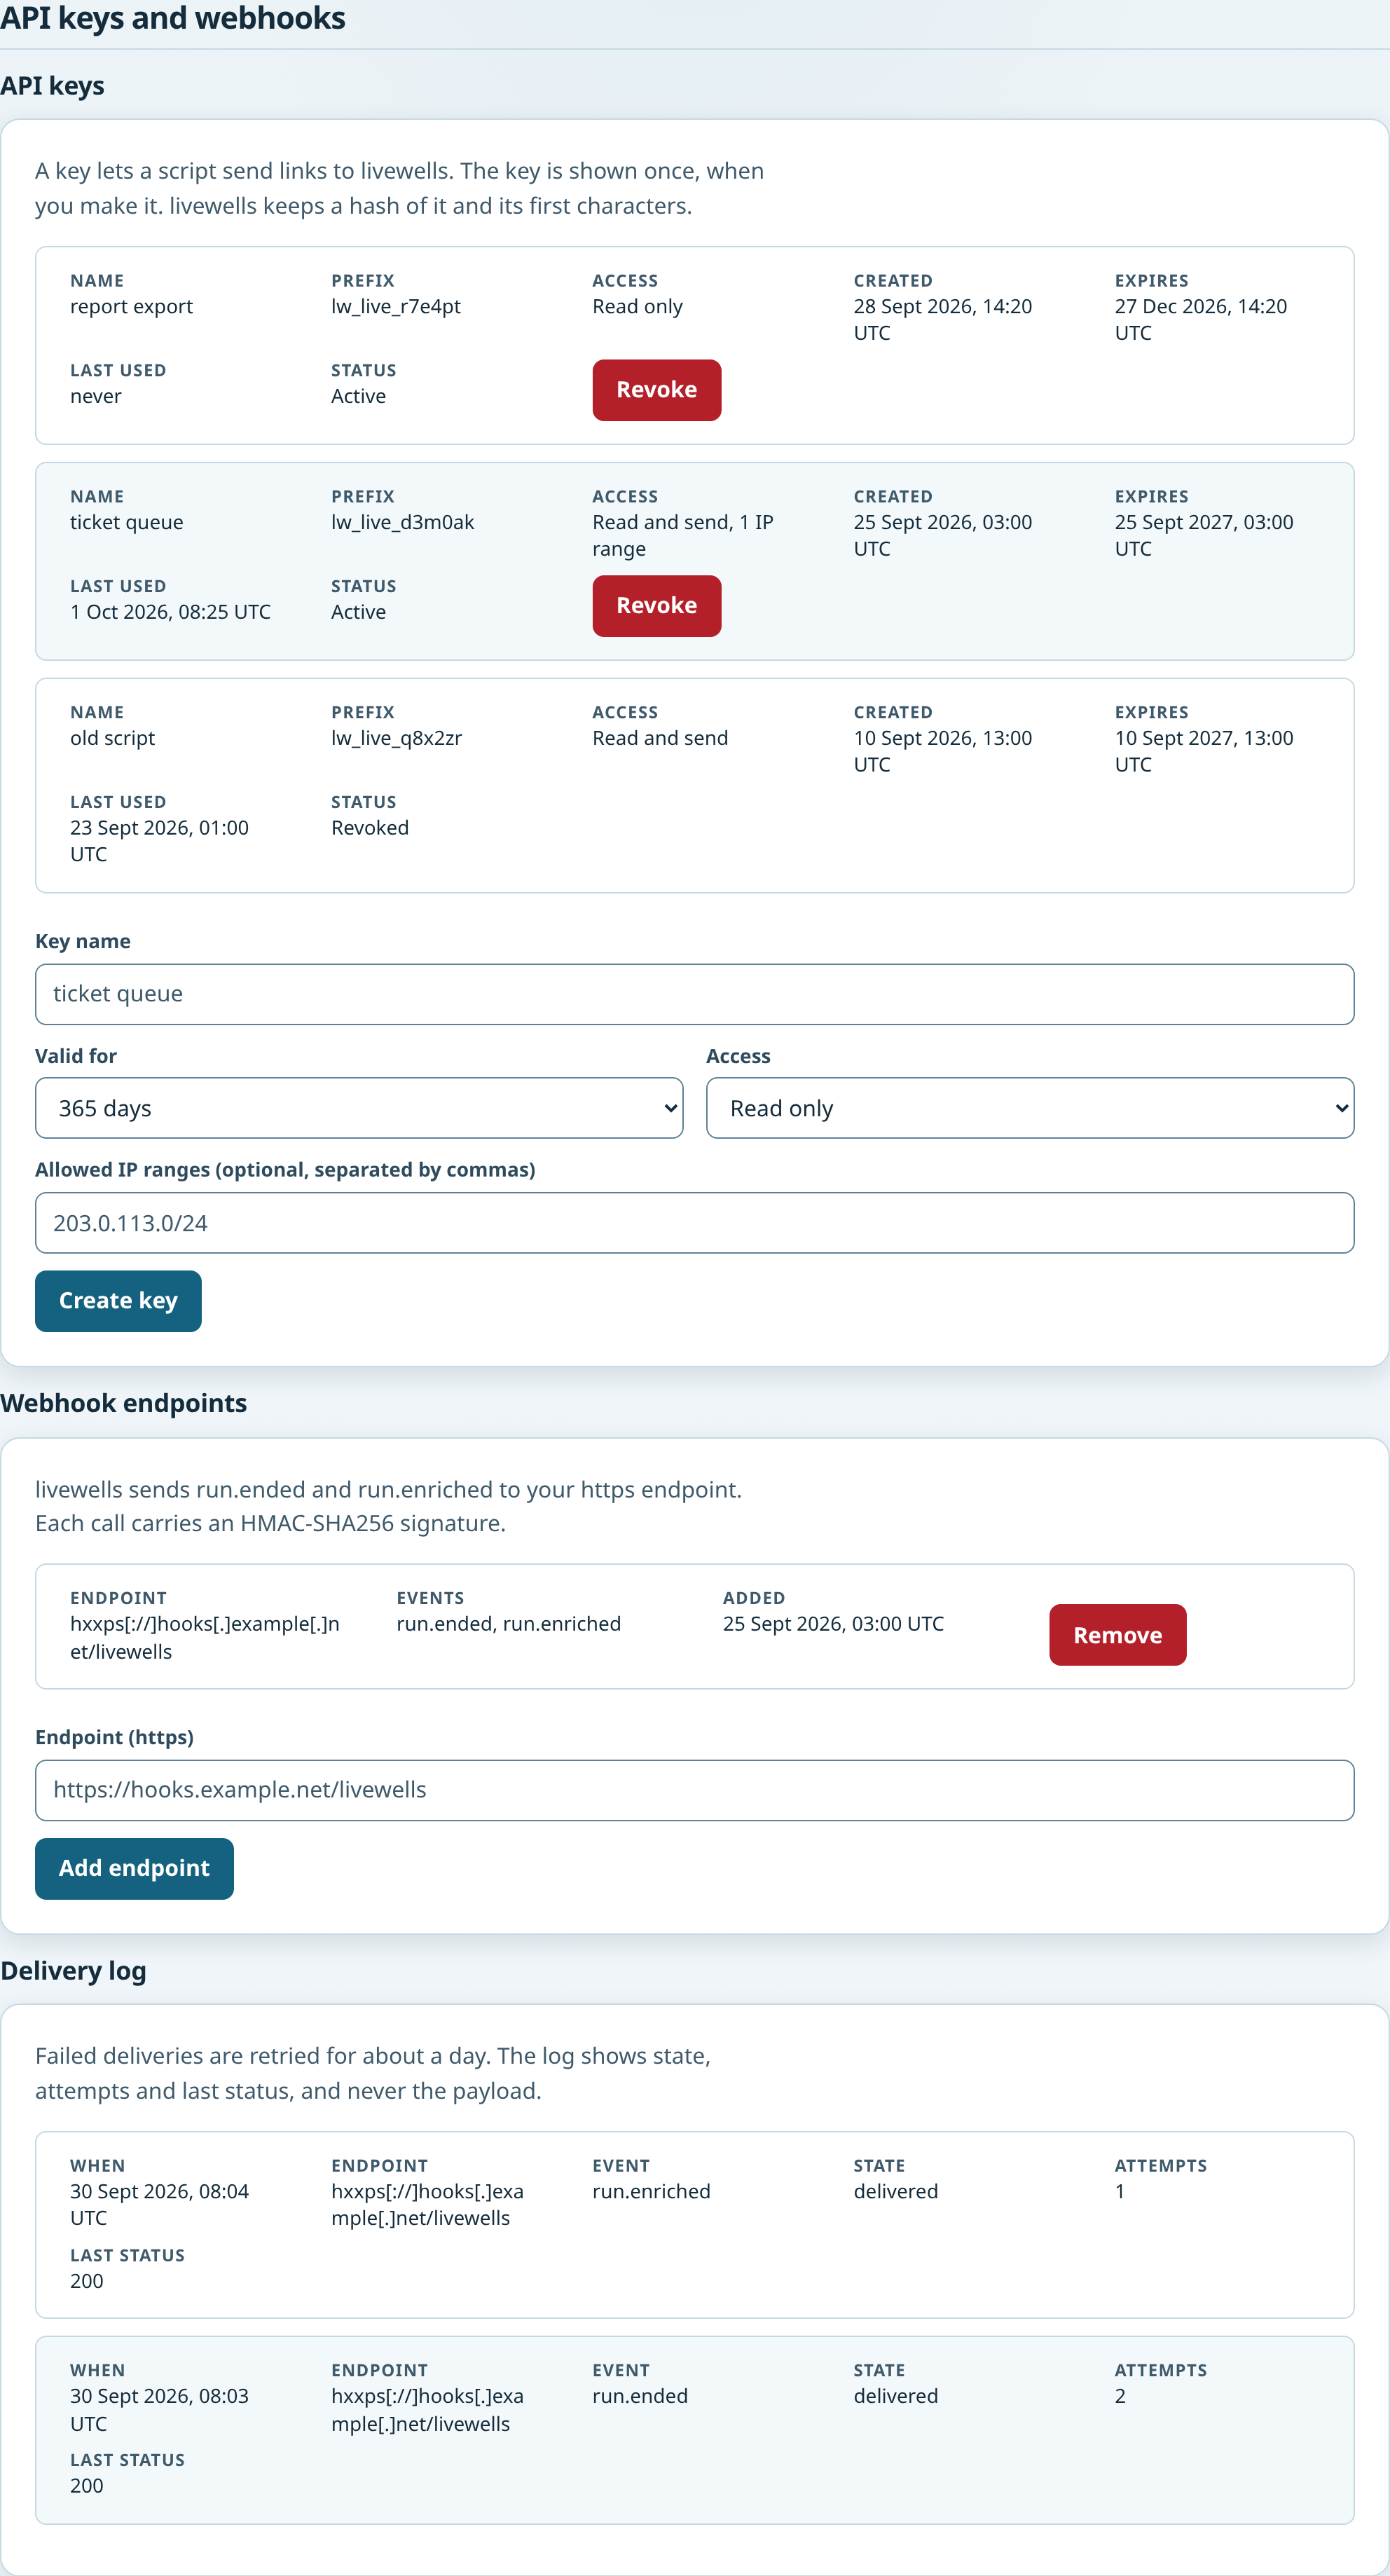Focus the Allowed IP ranges field

[x=695, y=1223]
